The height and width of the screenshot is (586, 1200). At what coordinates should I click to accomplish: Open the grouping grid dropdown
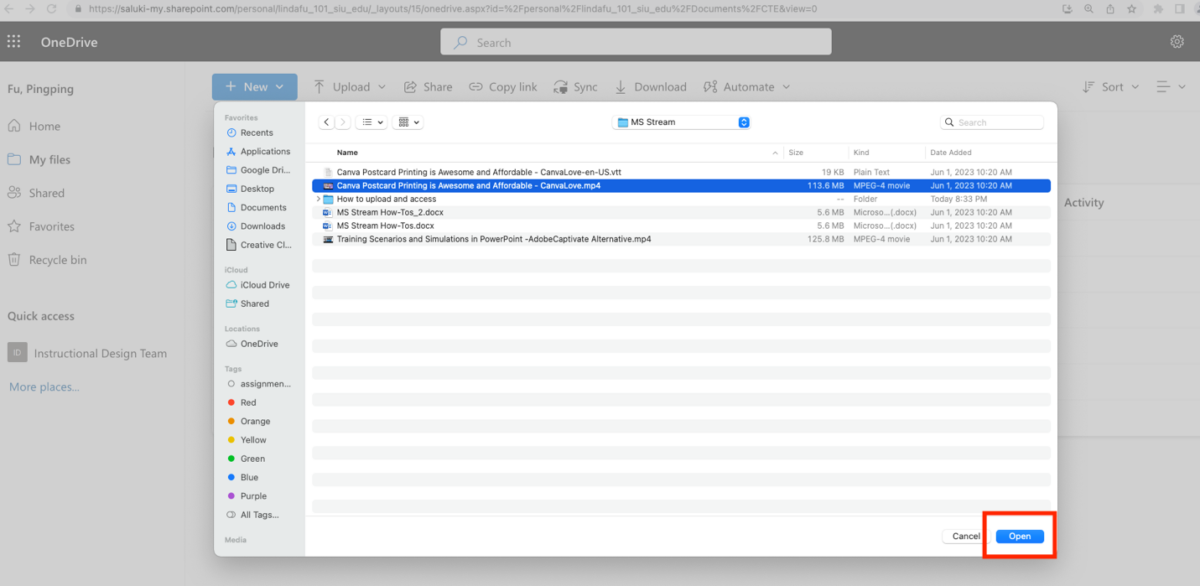pos(408,122)
